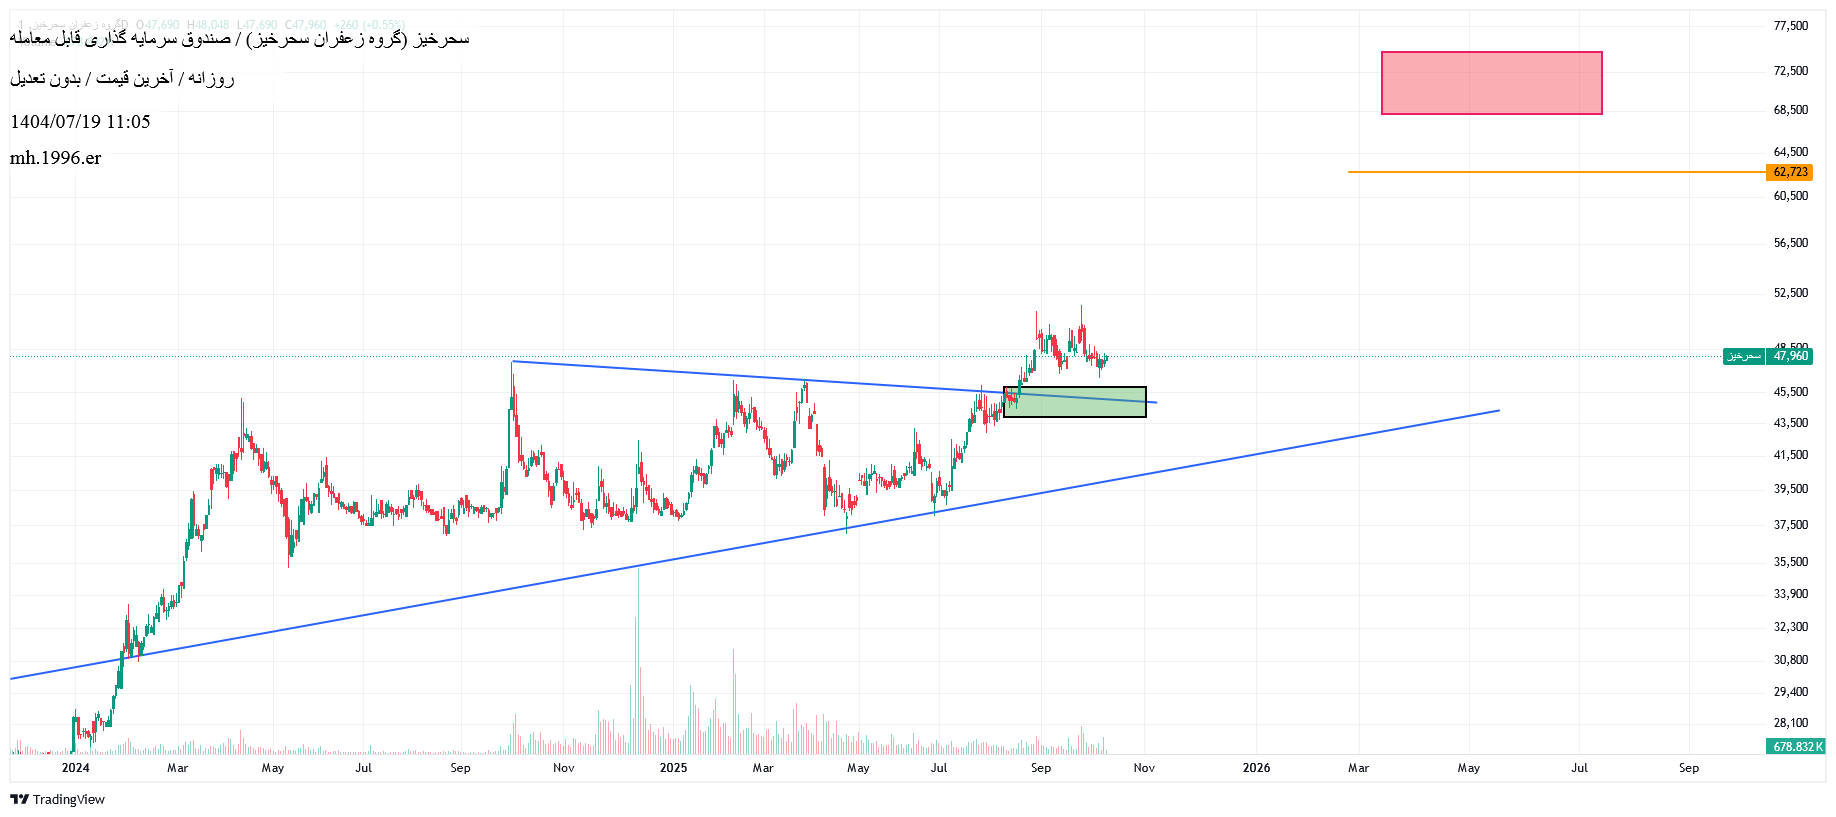Click the green 47,960 current price label
Viewport: 1836px width, 817px height.
click(1790, 356)
